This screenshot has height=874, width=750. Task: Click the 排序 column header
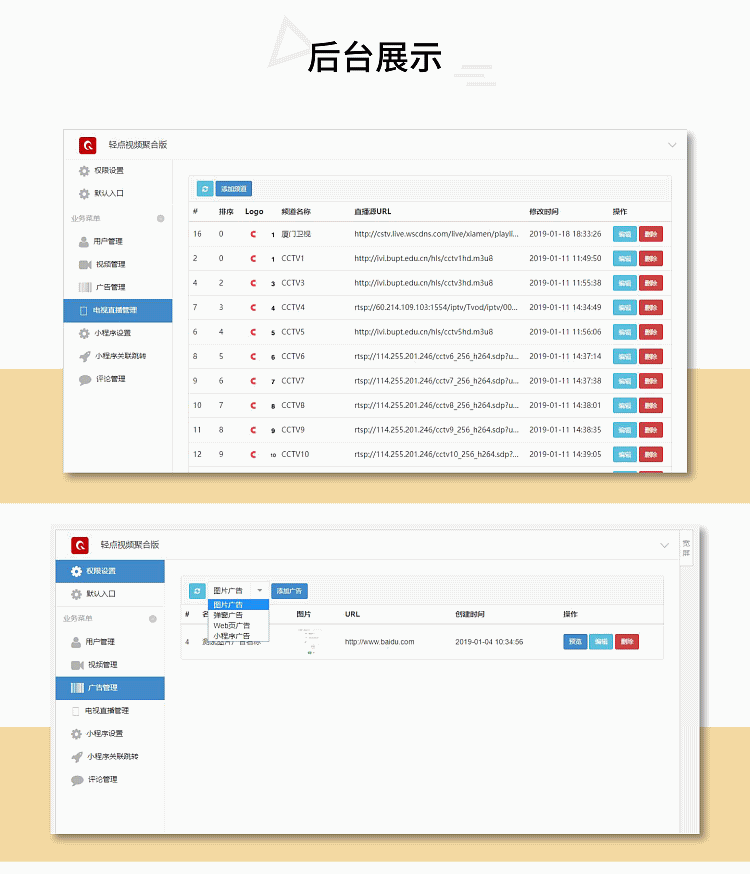226,212
